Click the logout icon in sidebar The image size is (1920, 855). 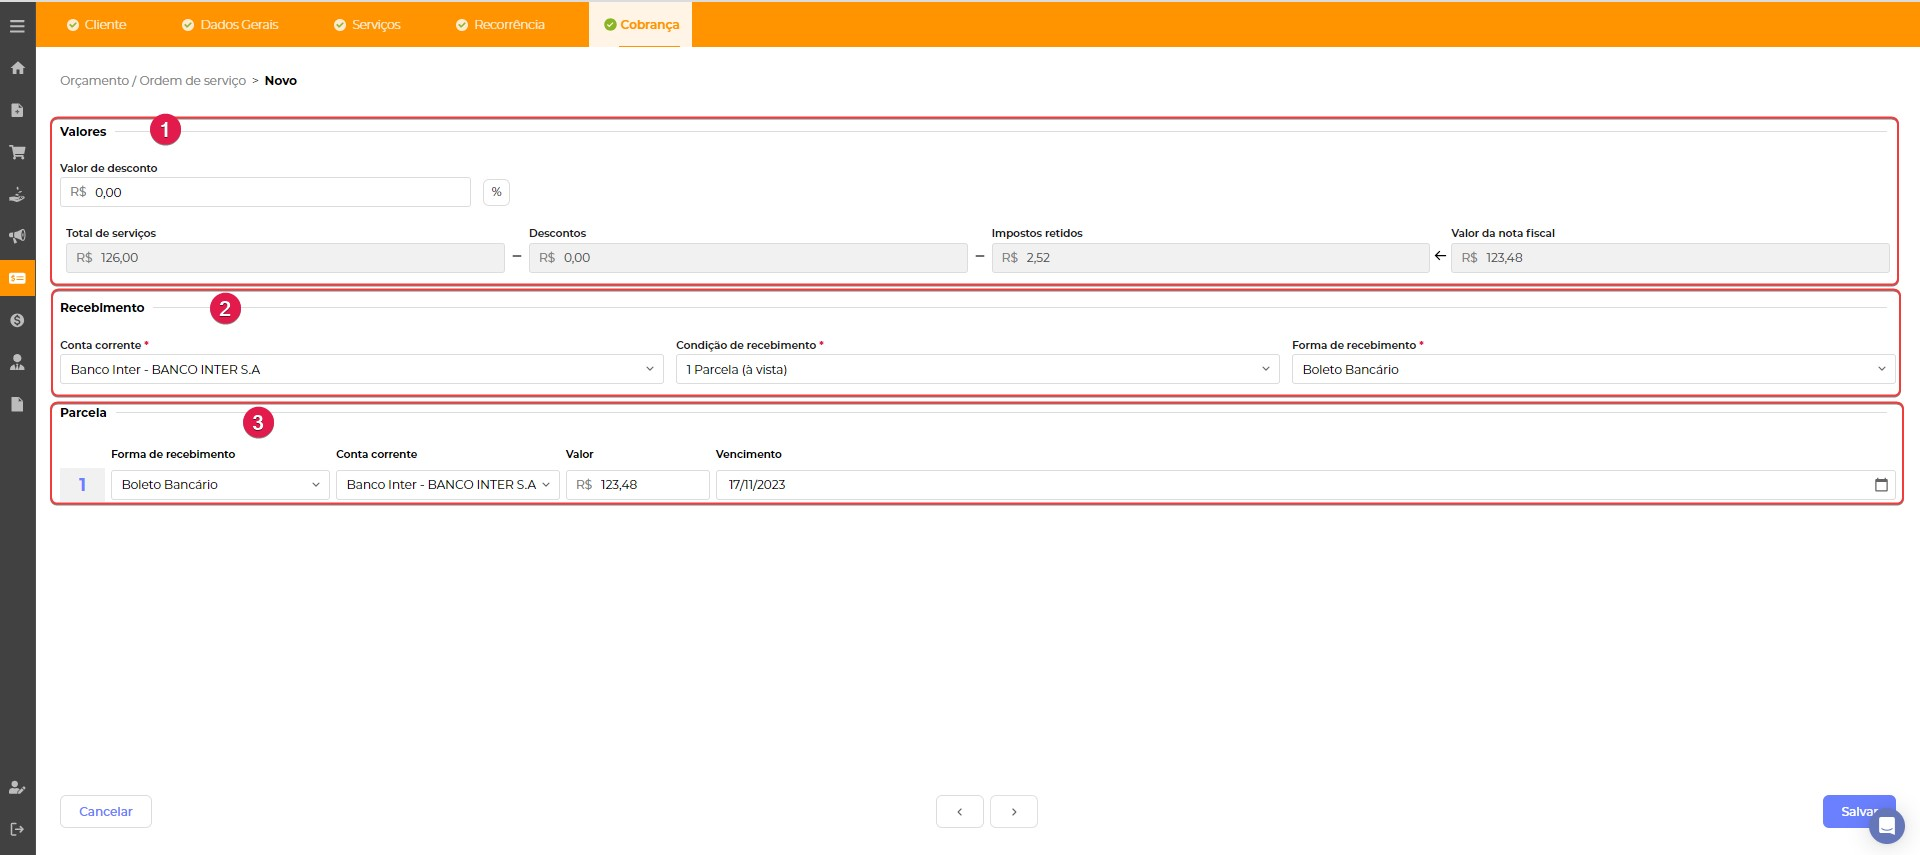click(x=17, y=829)
